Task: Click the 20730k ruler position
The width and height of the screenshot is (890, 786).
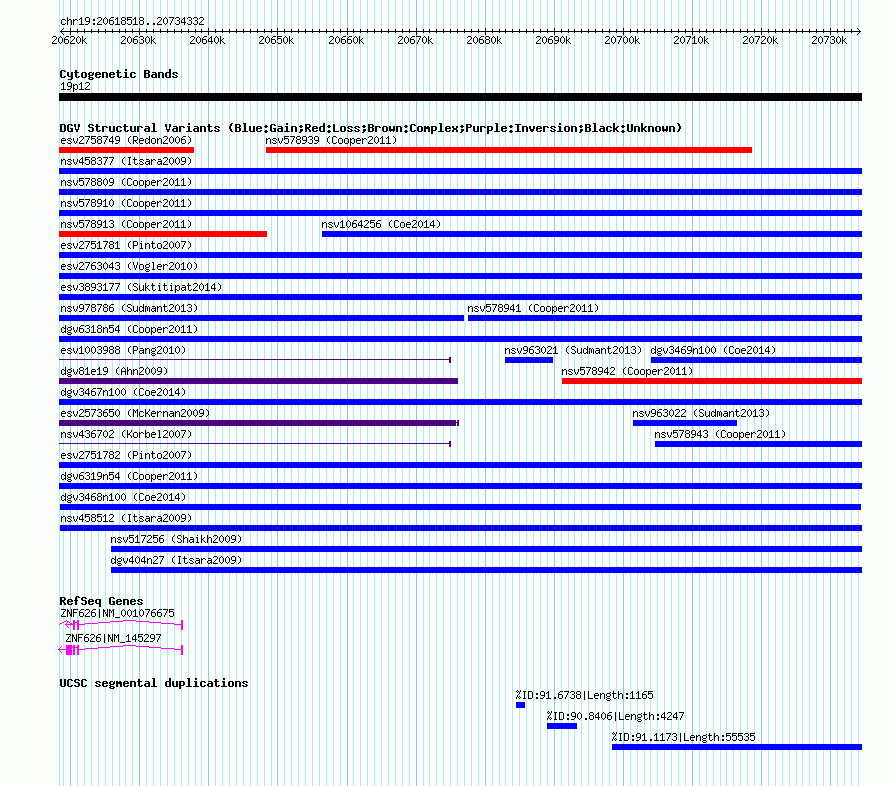Action: (829, 40)
